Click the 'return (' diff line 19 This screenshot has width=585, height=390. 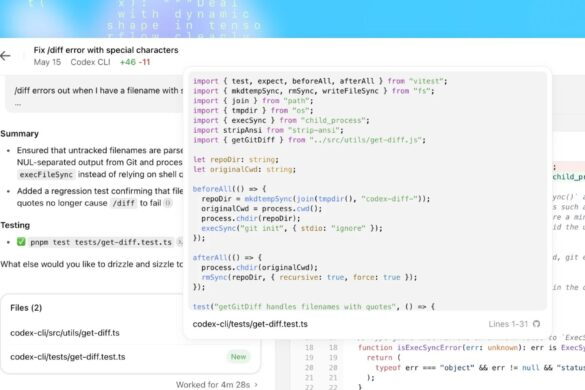384,358
